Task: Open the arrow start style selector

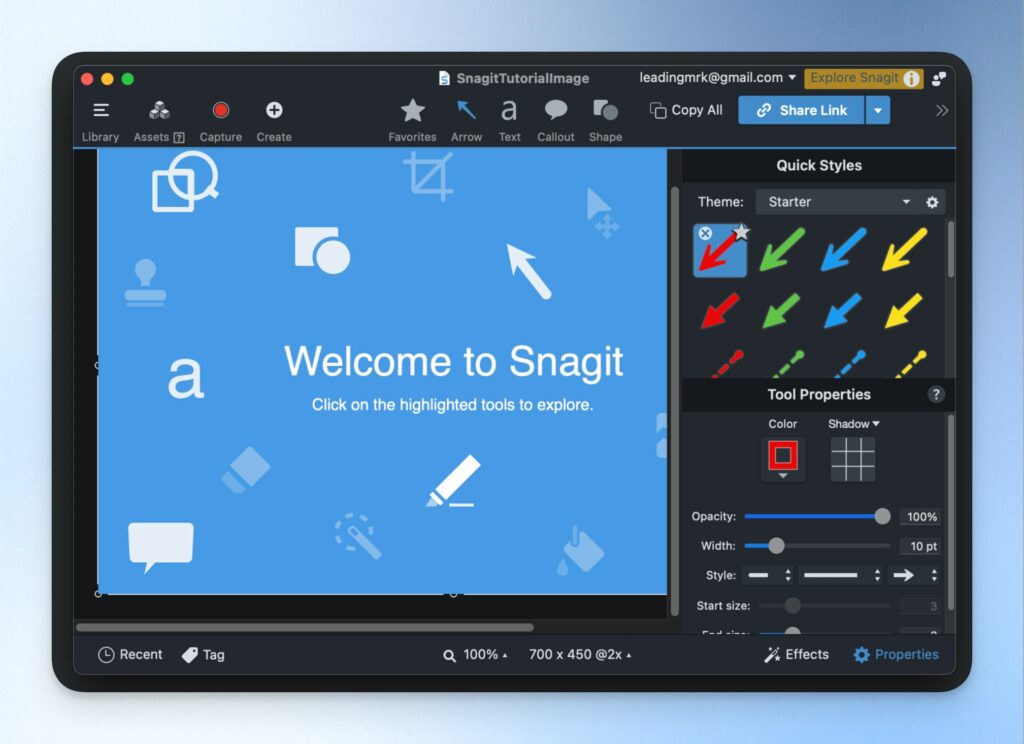Action: [x=769, y=575]
